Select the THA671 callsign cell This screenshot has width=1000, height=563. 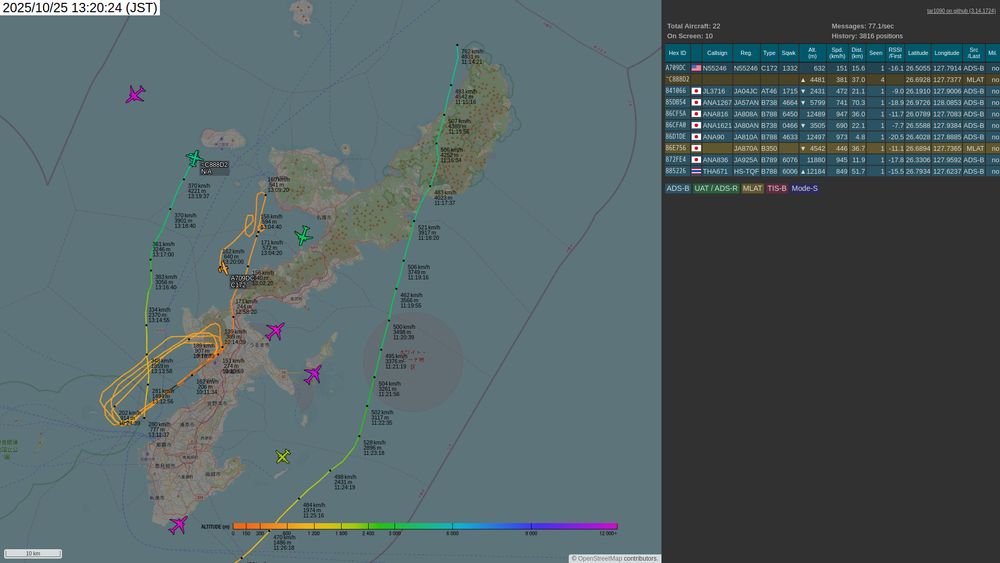click(x=716, y=172)
